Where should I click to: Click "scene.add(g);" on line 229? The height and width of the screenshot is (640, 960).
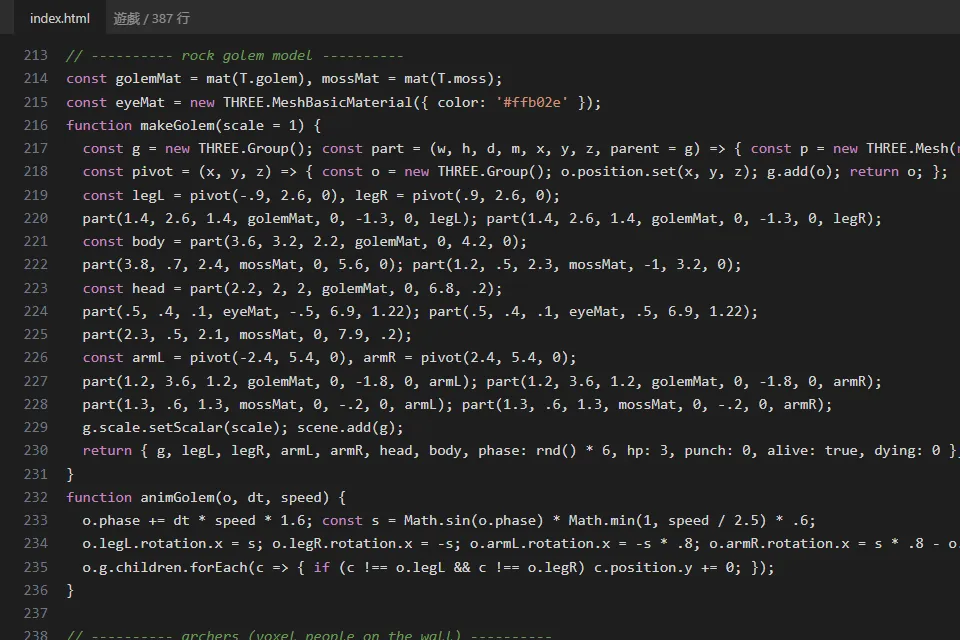coord(350,427)
